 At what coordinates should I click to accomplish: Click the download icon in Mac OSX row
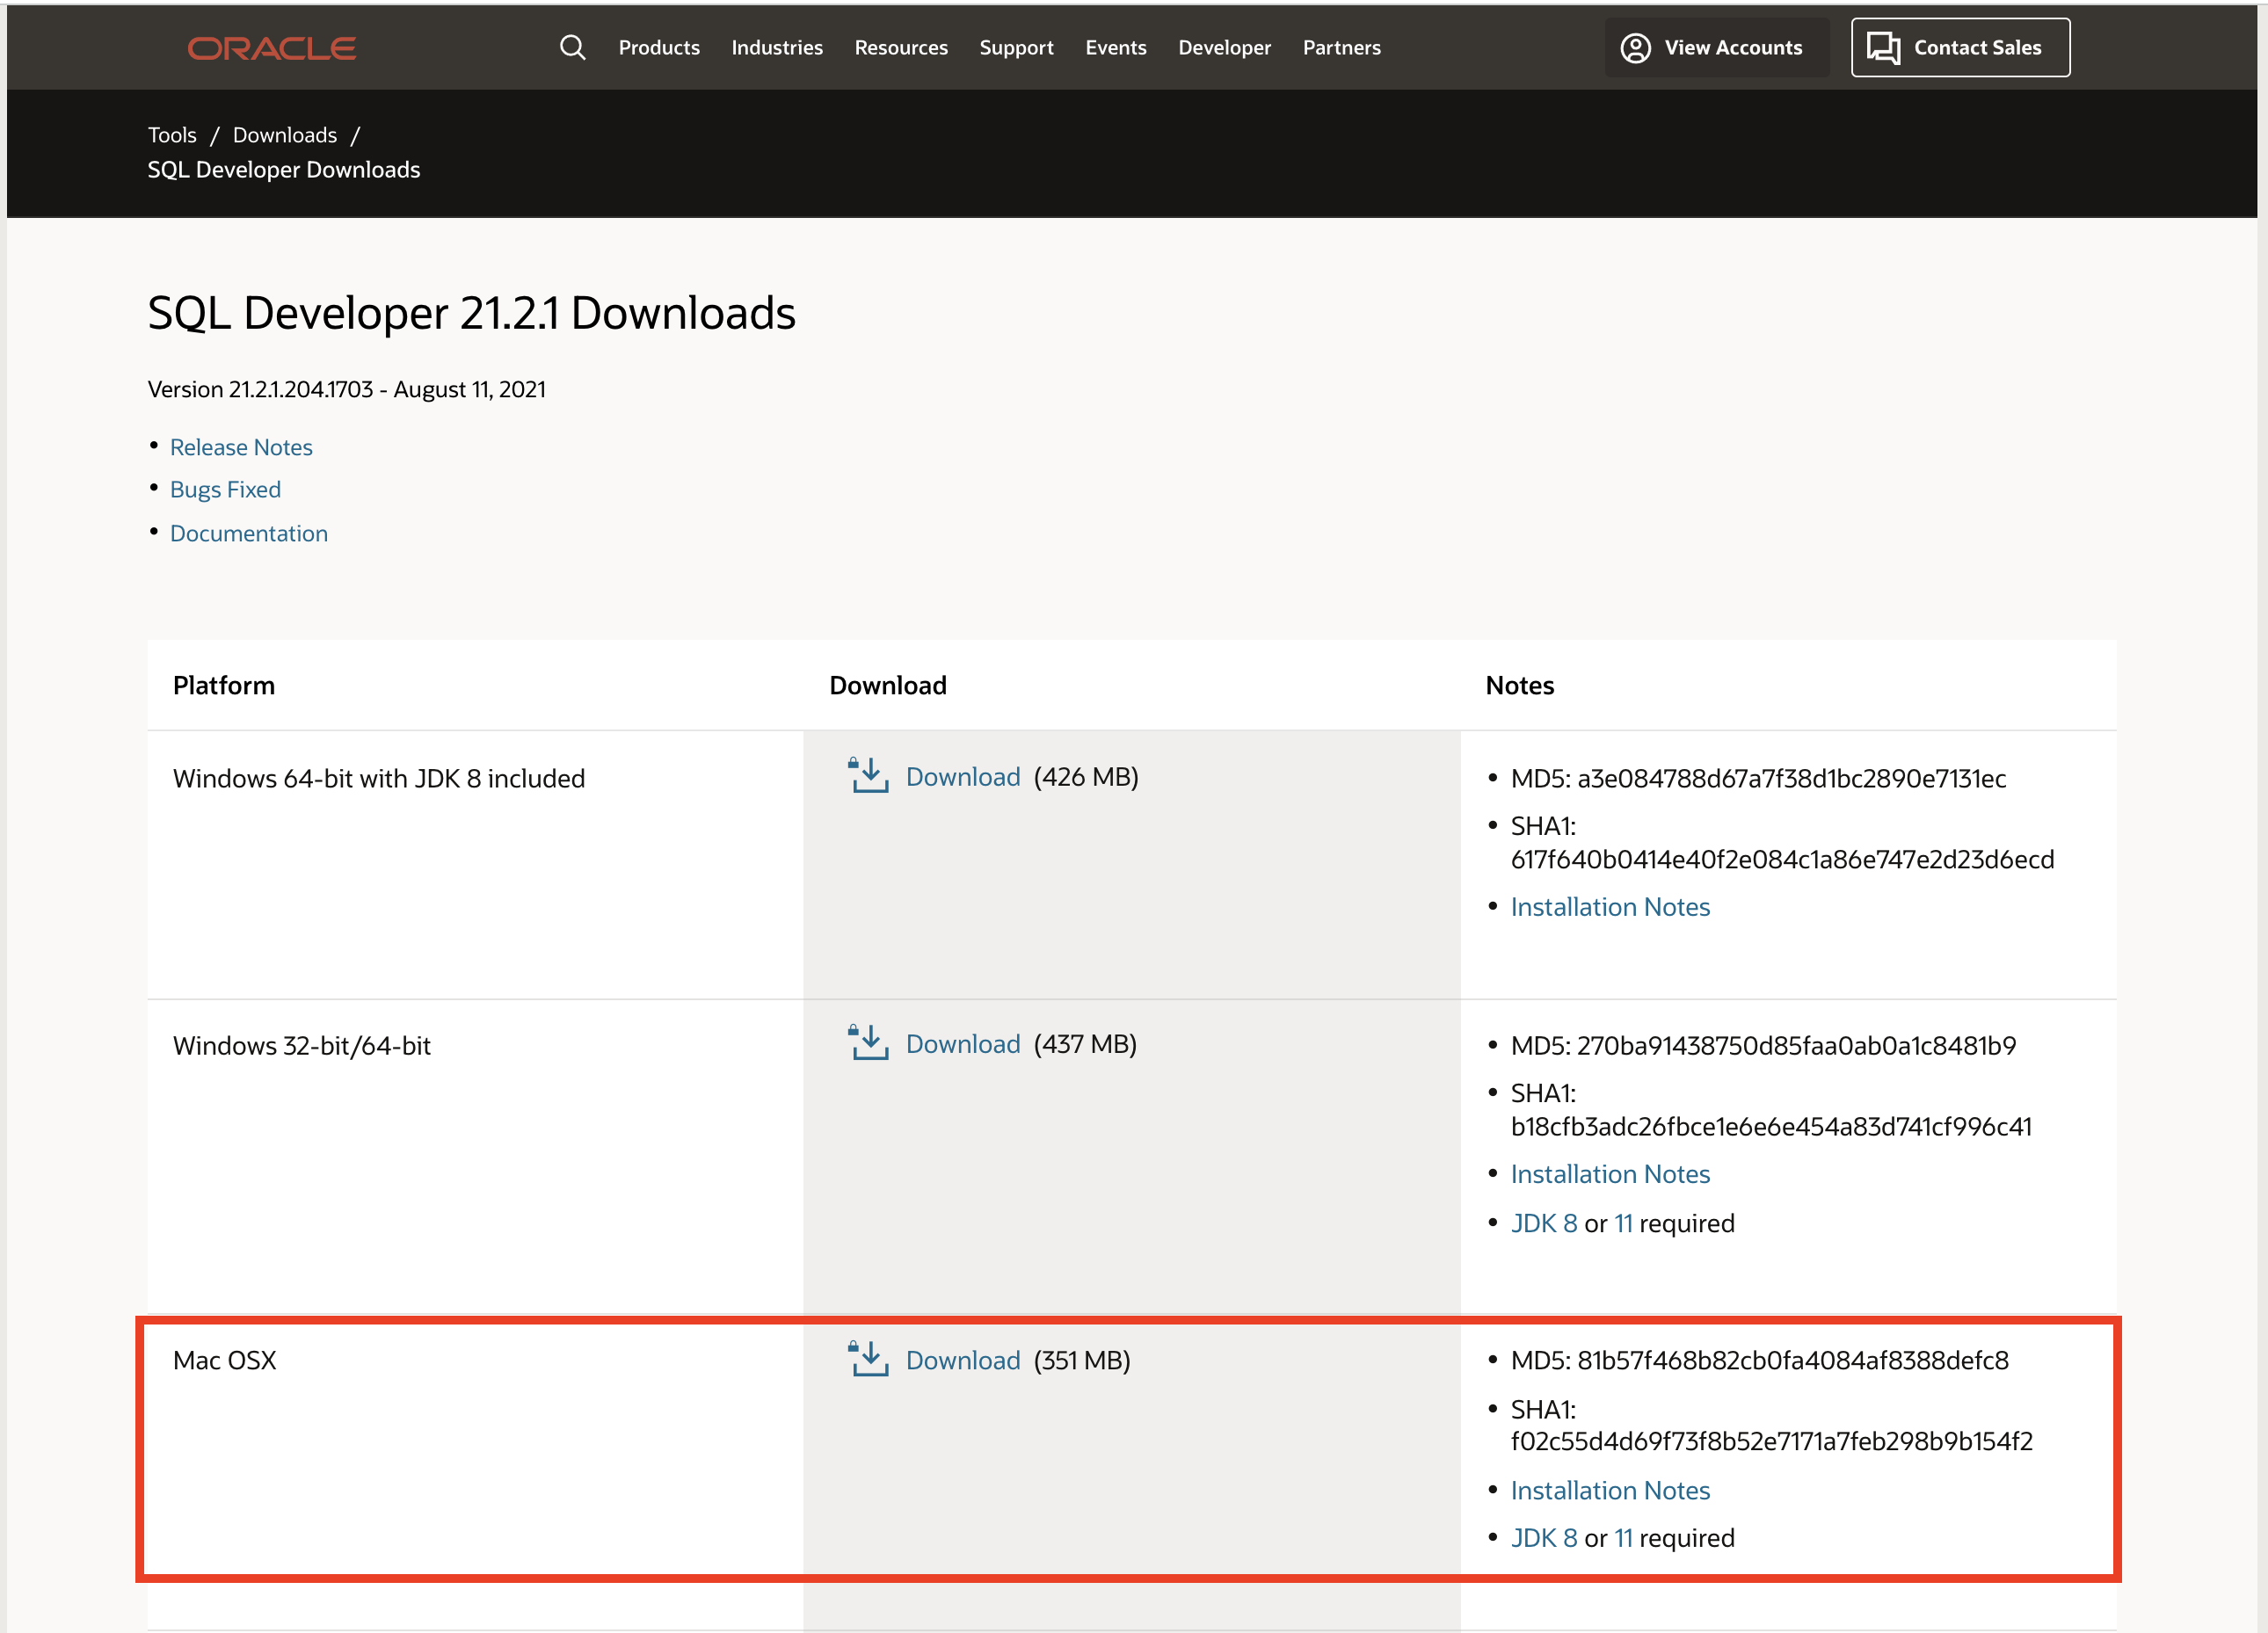coord(868,1359)
